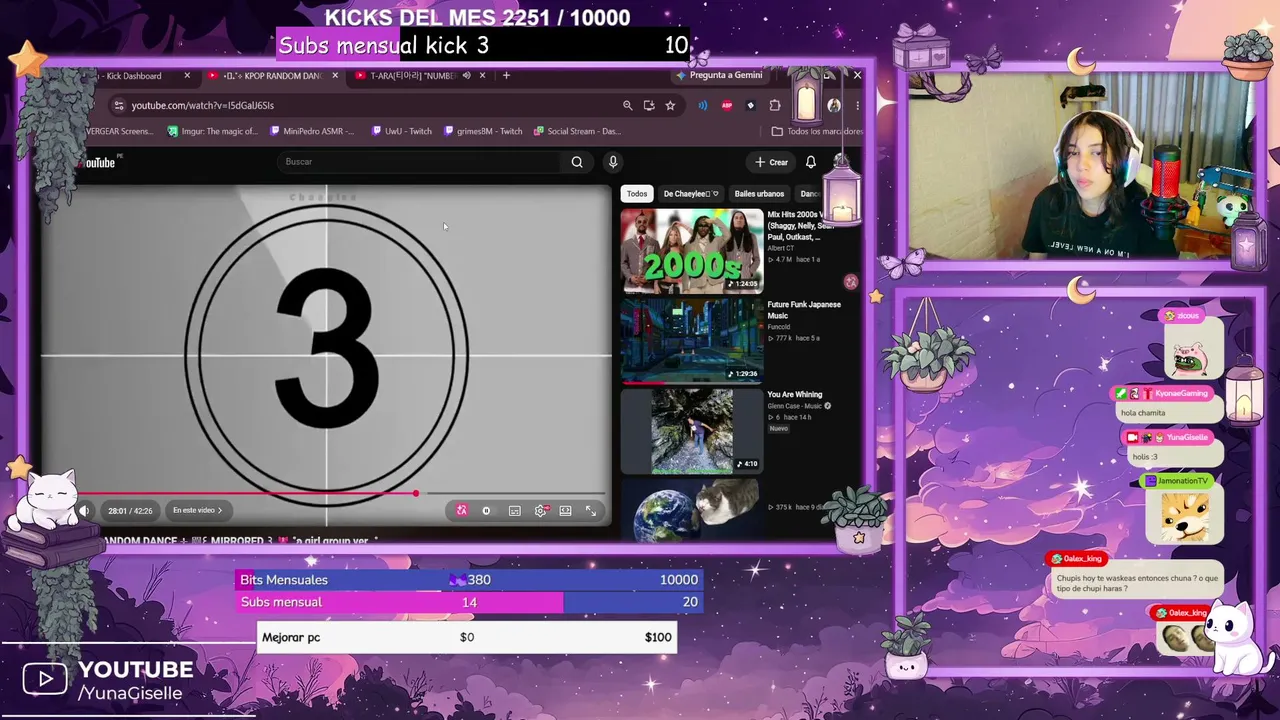Open YouTube notifications bell

[x=811, y=162]
